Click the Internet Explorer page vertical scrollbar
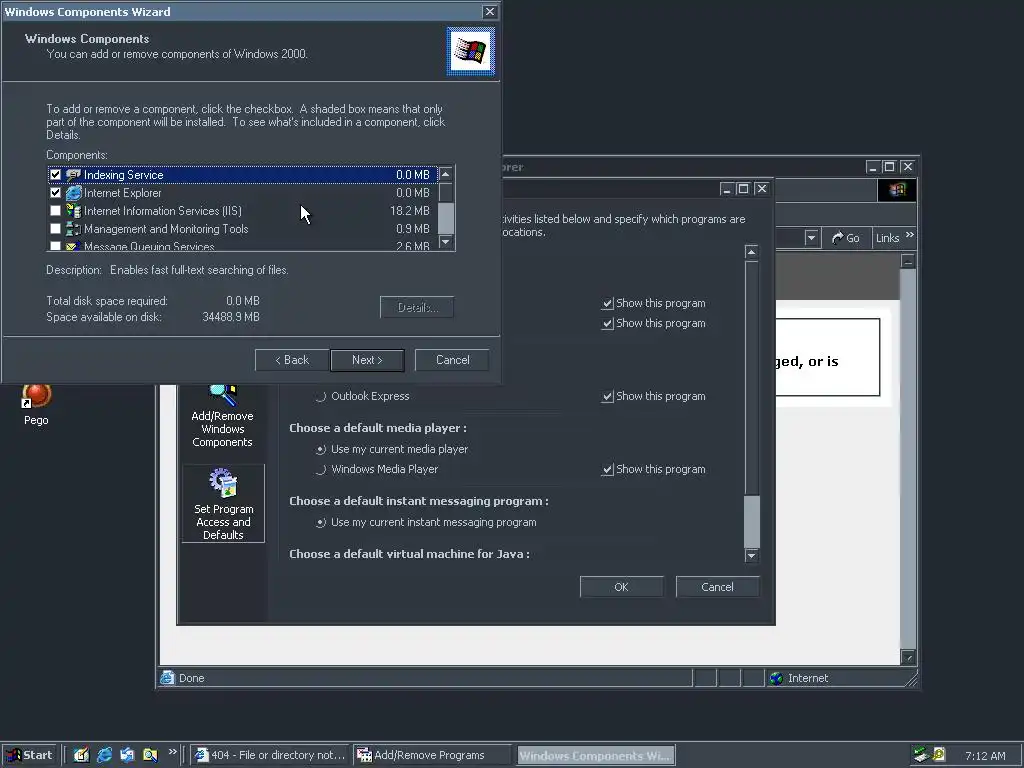 (908, 458)
